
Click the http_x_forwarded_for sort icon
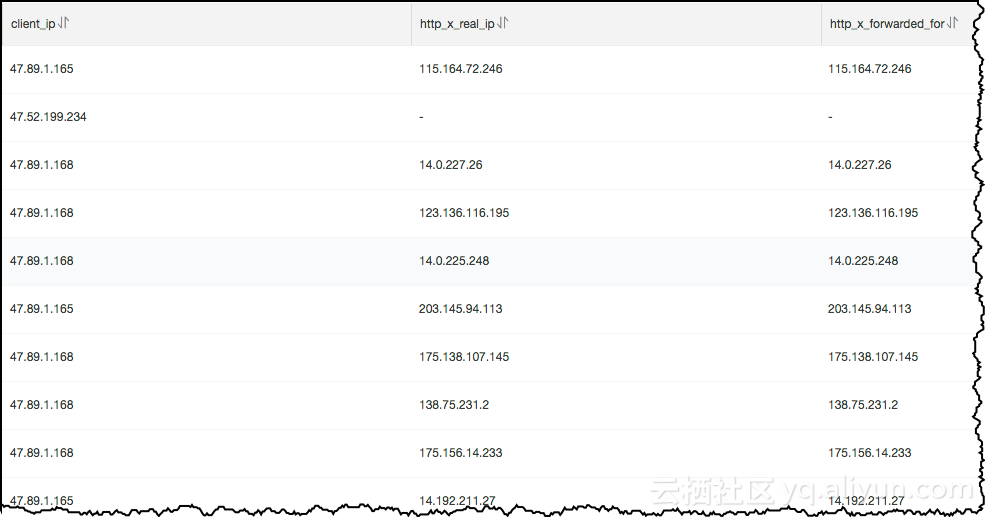pyautogui.click(x=953, y=23)
